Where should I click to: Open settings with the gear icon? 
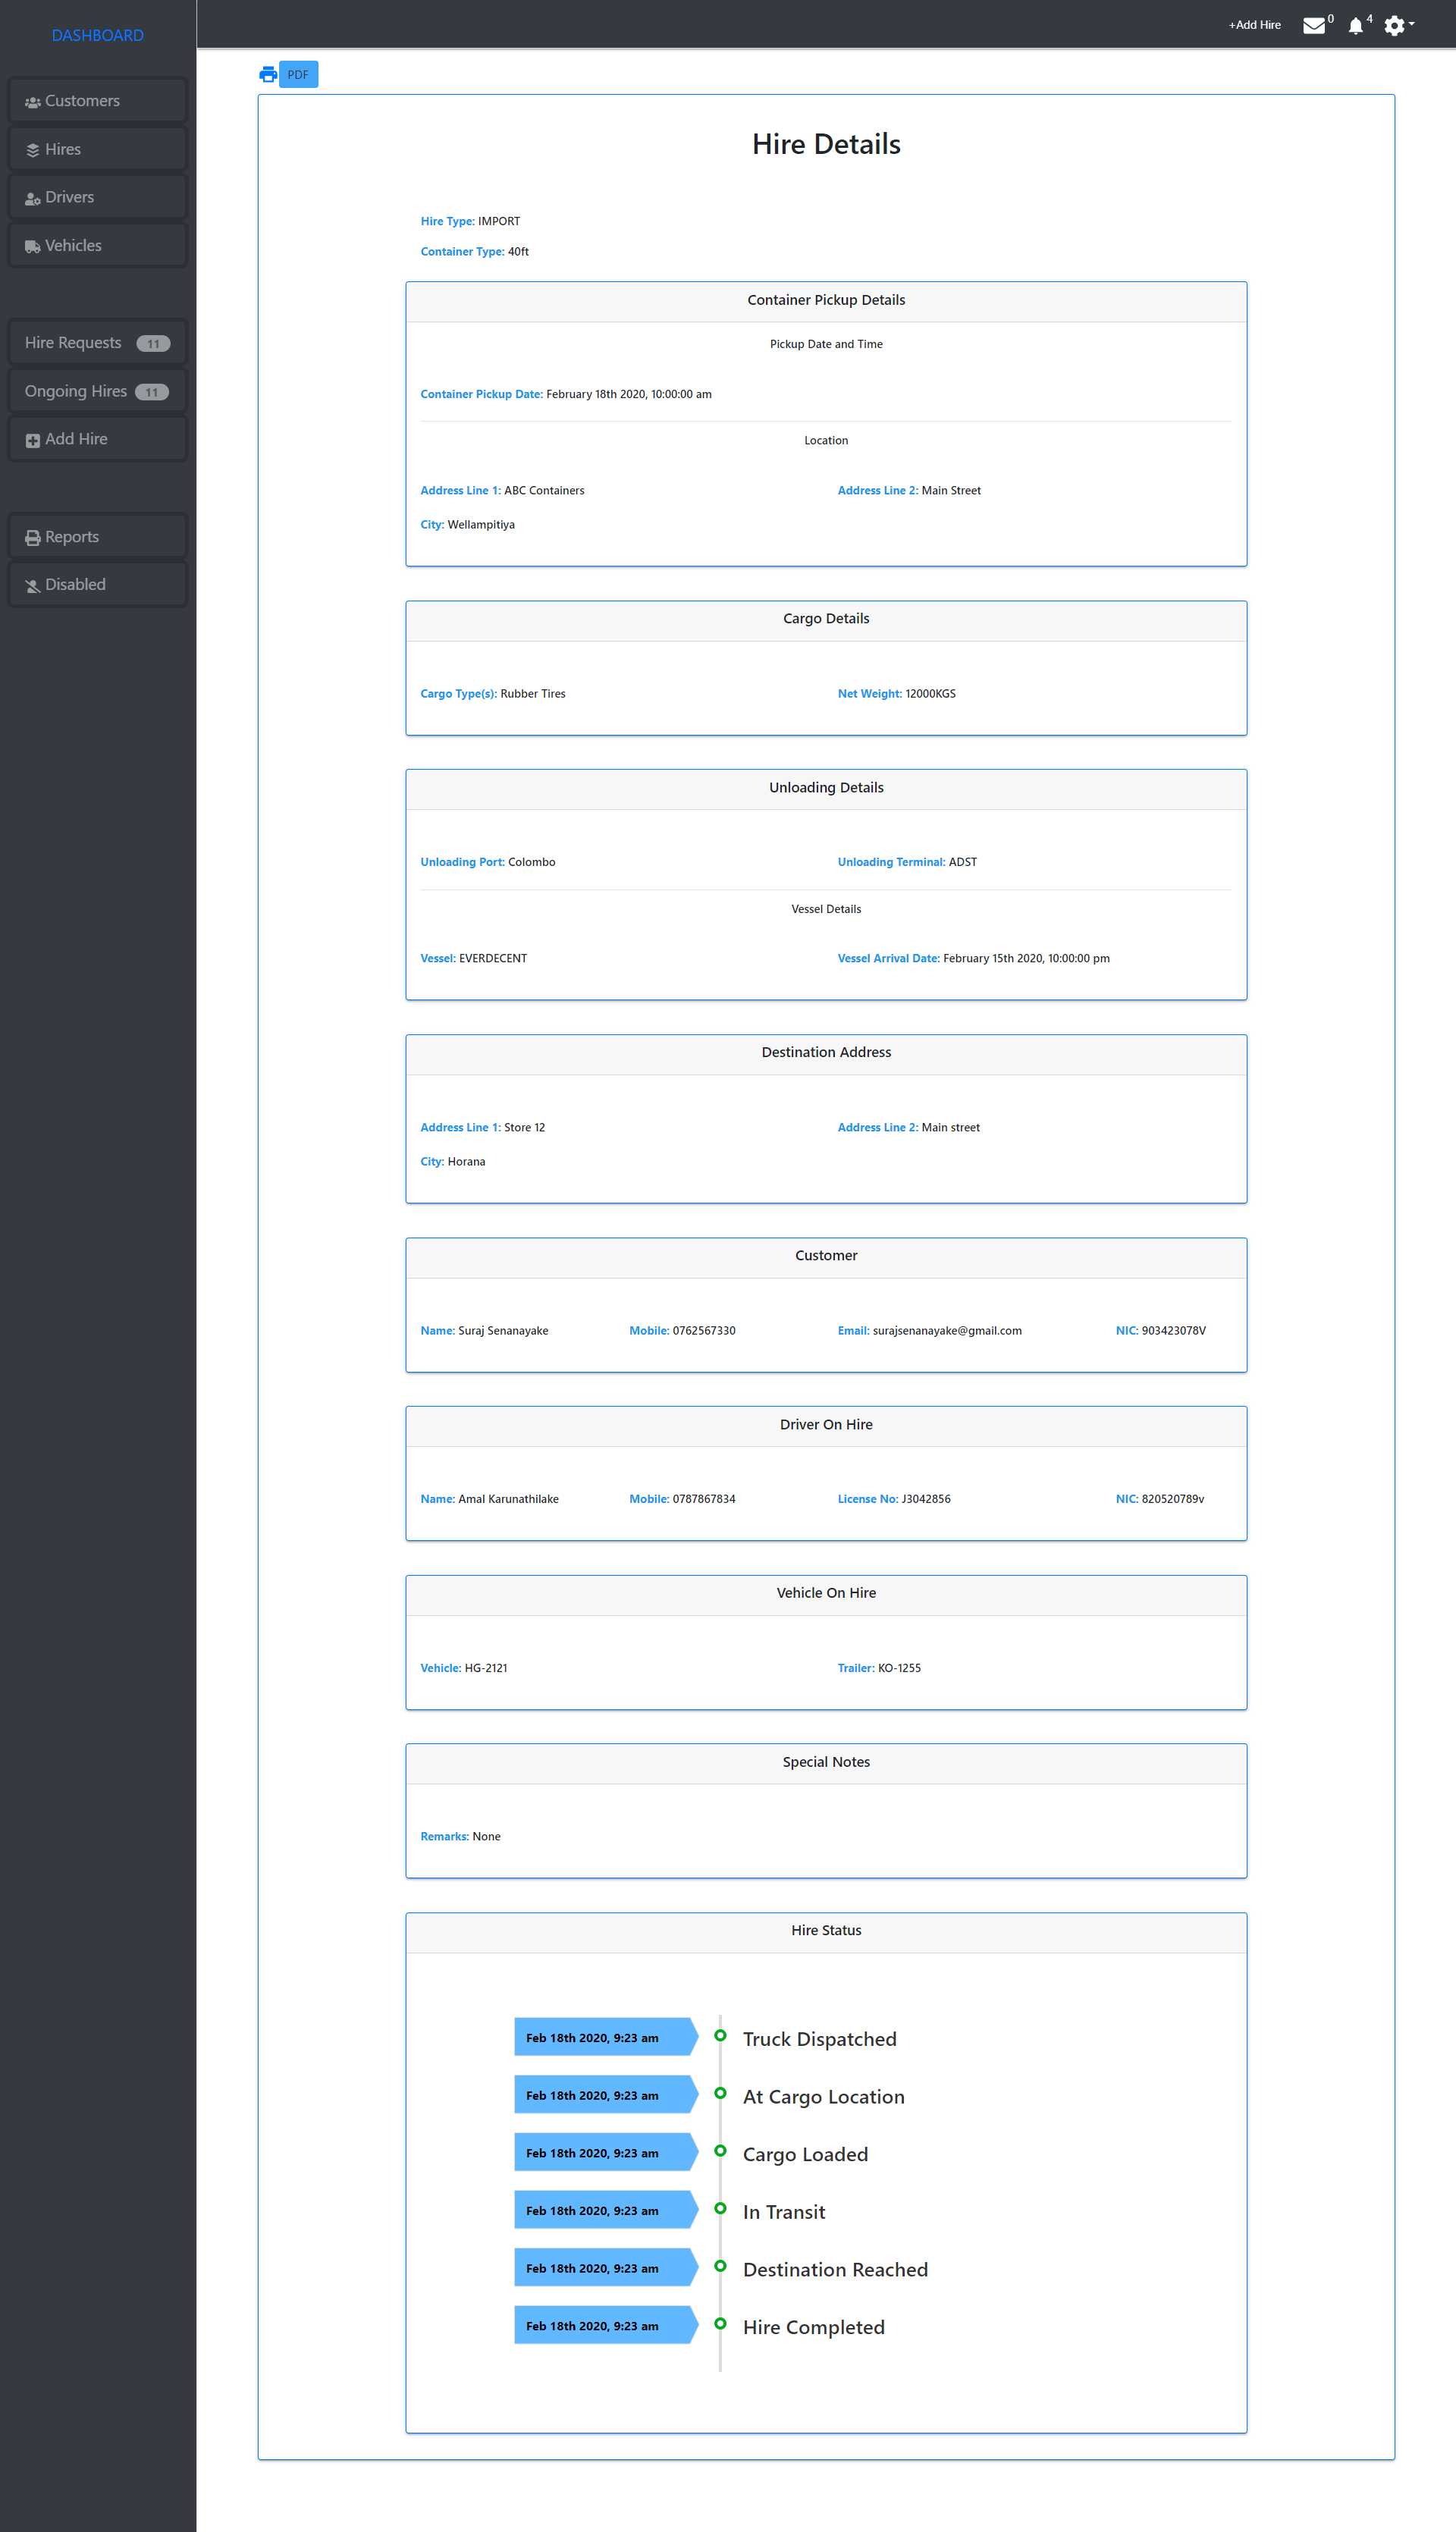point(1394,24)
